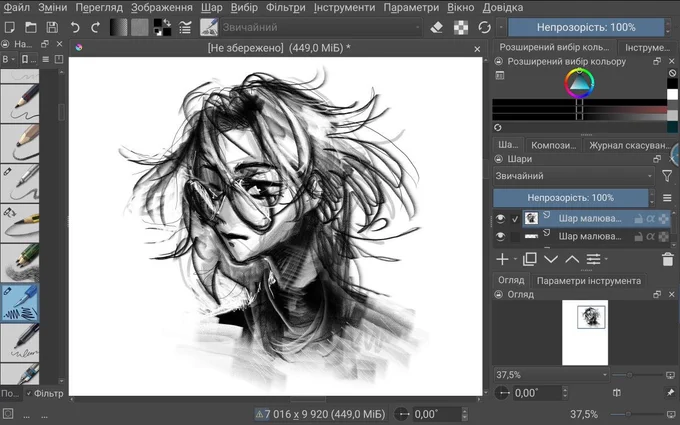Open the brush preset tag dropdown 'В'
This screenshot has width=680, height=425.
point(8,59)
